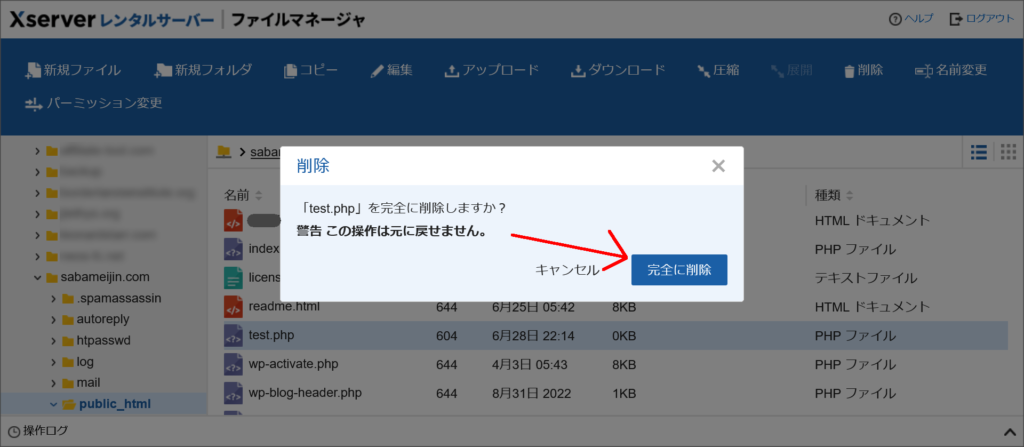Create a new file with 新規ファイル
Viewport: 1024px width, 447px height.
tap(72, 71)
